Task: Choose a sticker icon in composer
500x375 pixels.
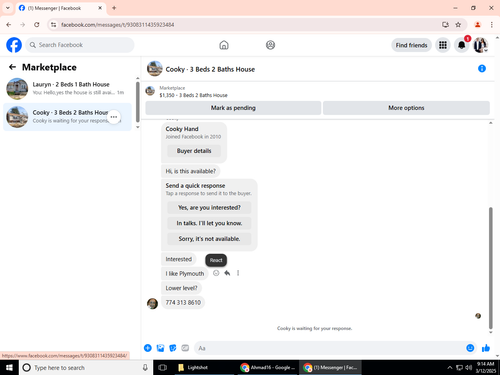Action: (173, 348)
